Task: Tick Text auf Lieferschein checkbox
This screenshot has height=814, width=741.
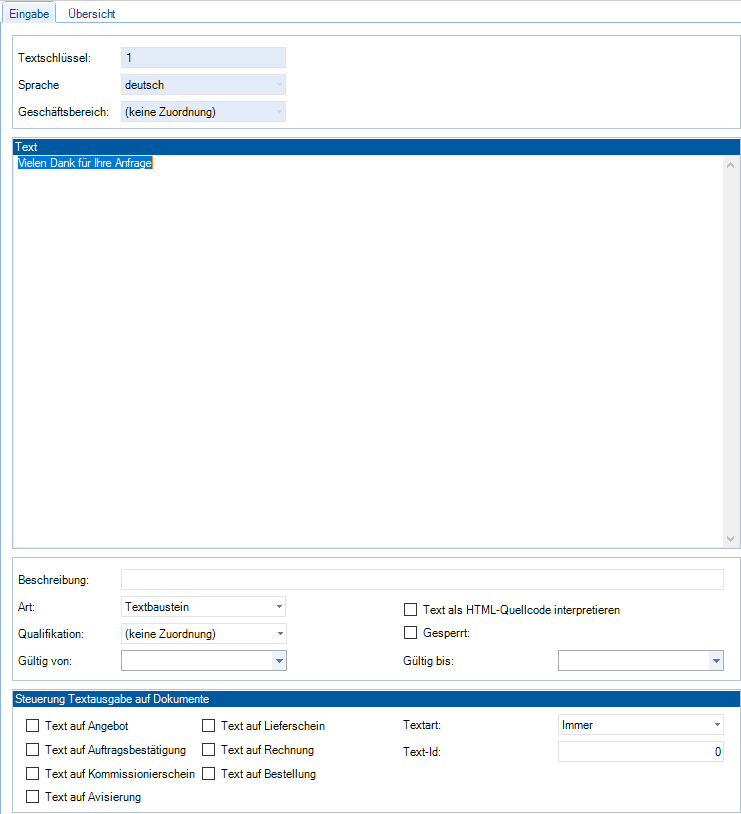Action: [x=209, y=726]
